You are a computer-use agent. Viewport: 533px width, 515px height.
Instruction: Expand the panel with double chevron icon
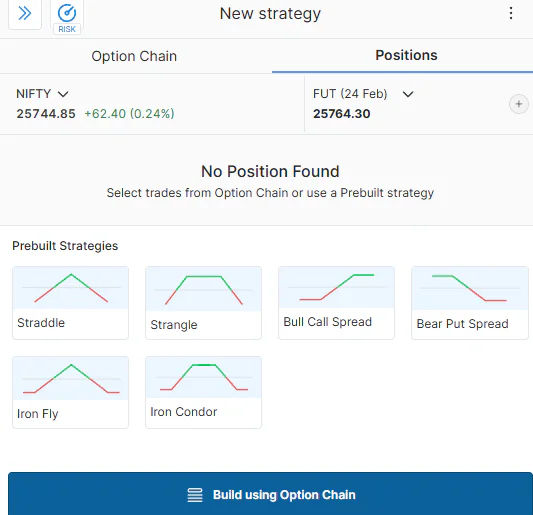coord(25,14)
